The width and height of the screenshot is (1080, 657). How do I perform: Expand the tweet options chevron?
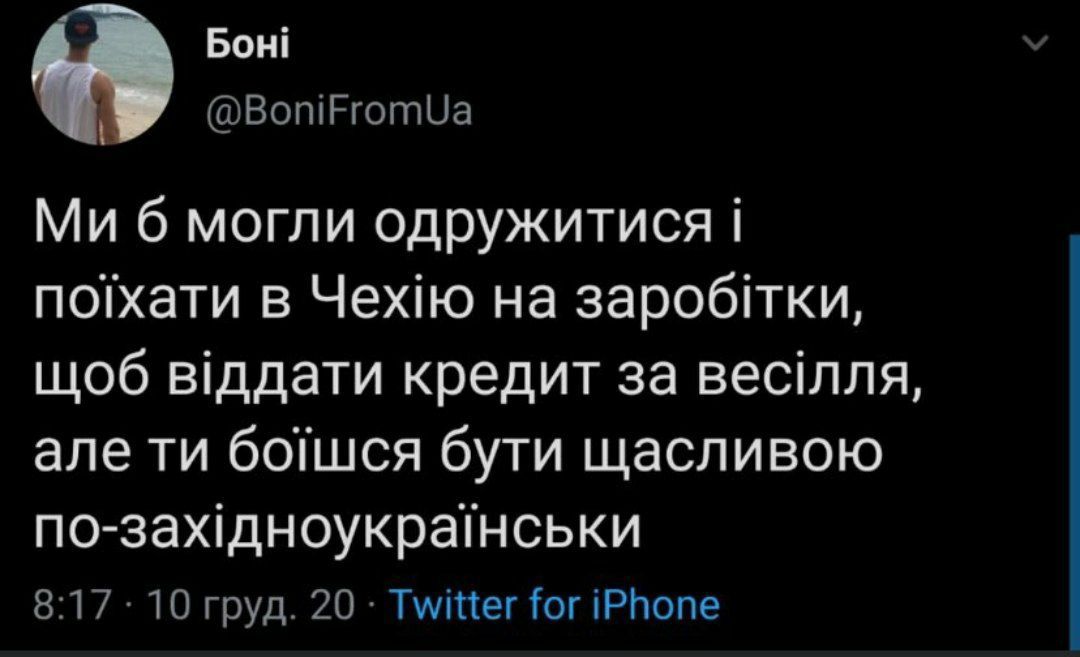coord(1038,44)
